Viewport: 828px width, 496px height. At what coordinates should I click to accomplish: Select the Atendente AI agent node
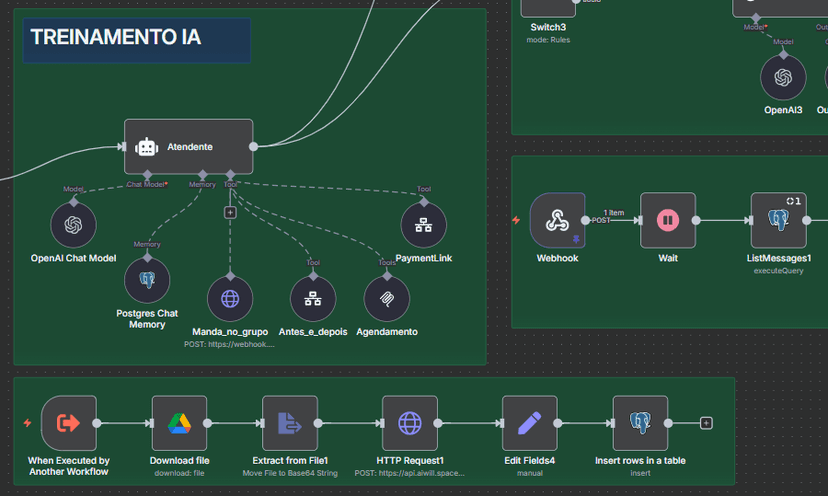pyautogui.click(x=188, y=147)
